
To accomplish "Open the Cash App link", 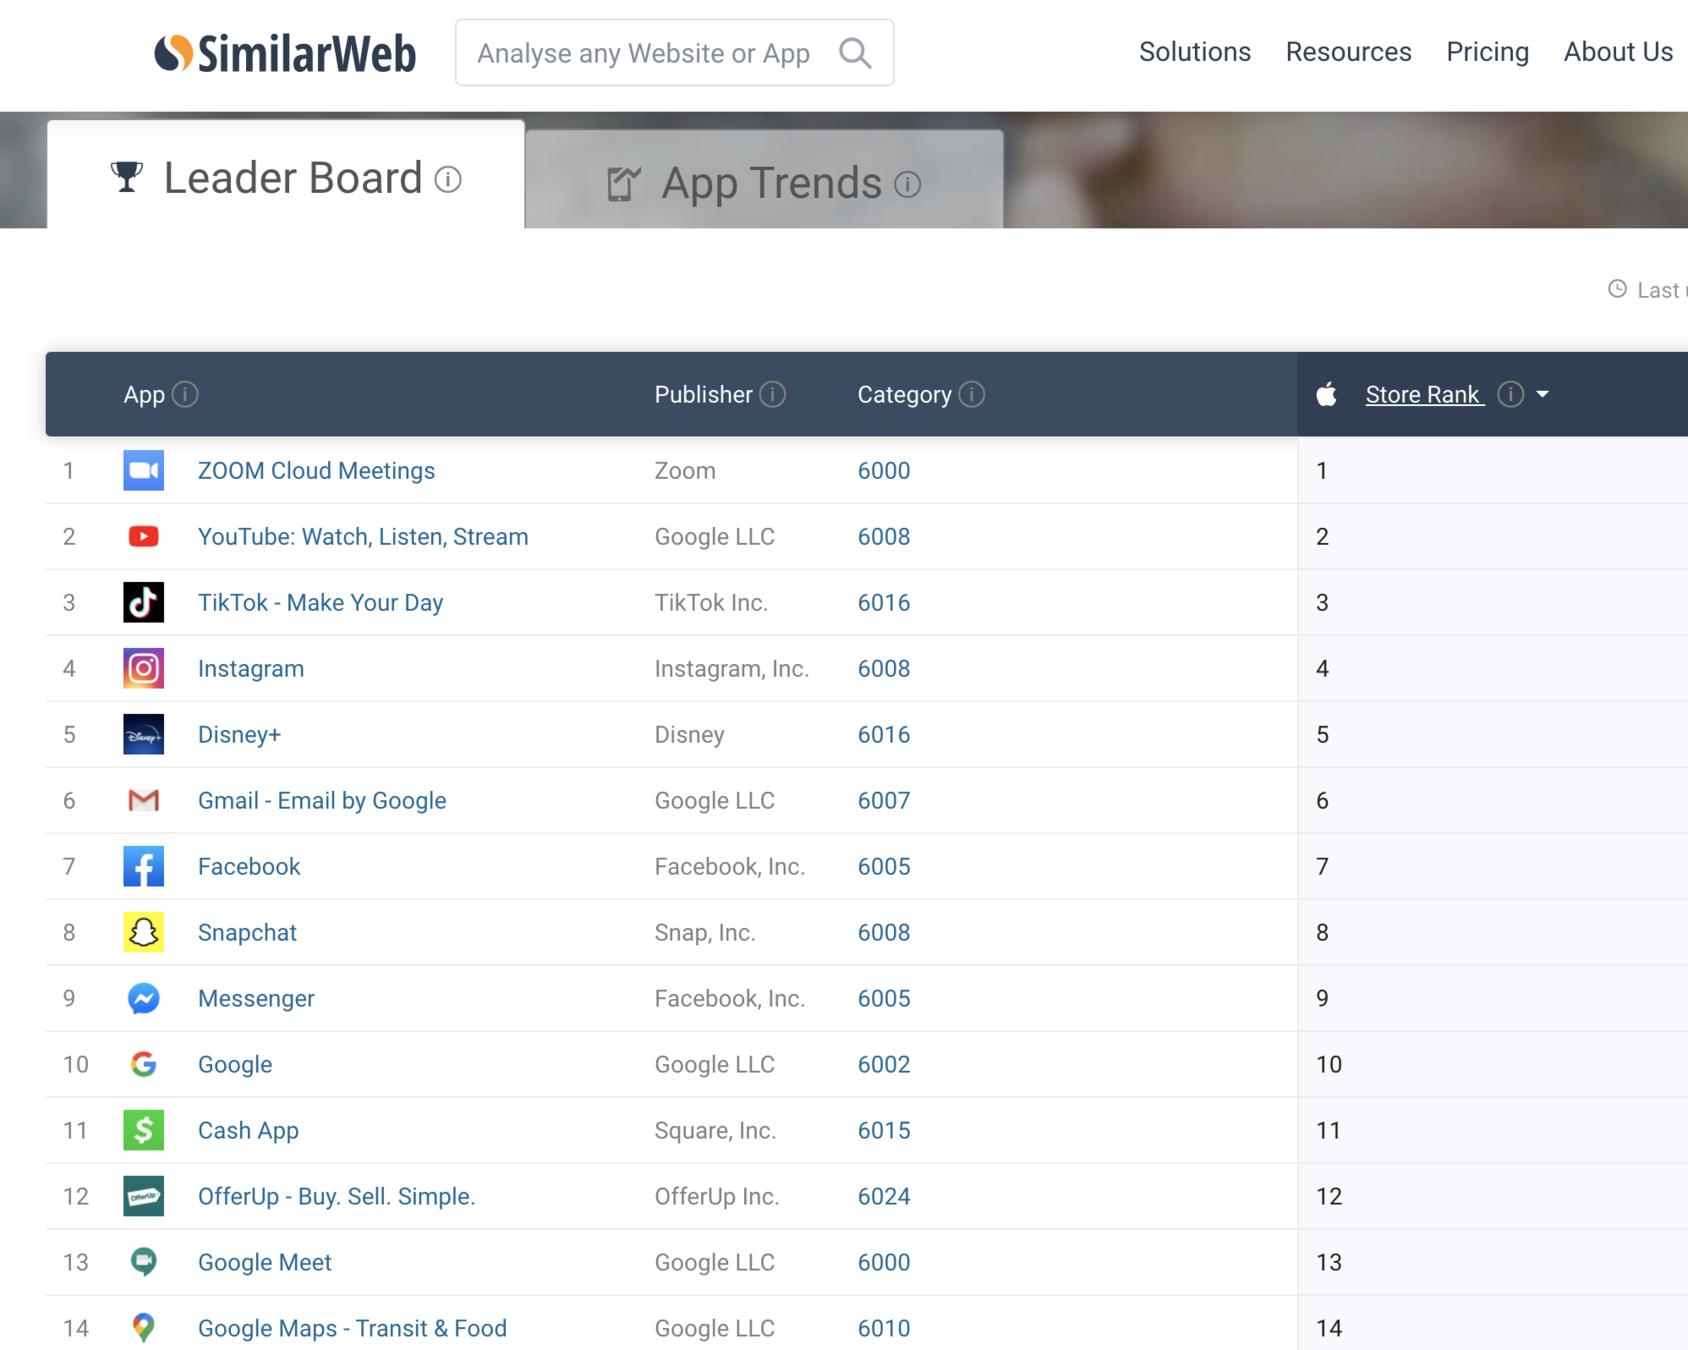I will tap(248, 1130).
